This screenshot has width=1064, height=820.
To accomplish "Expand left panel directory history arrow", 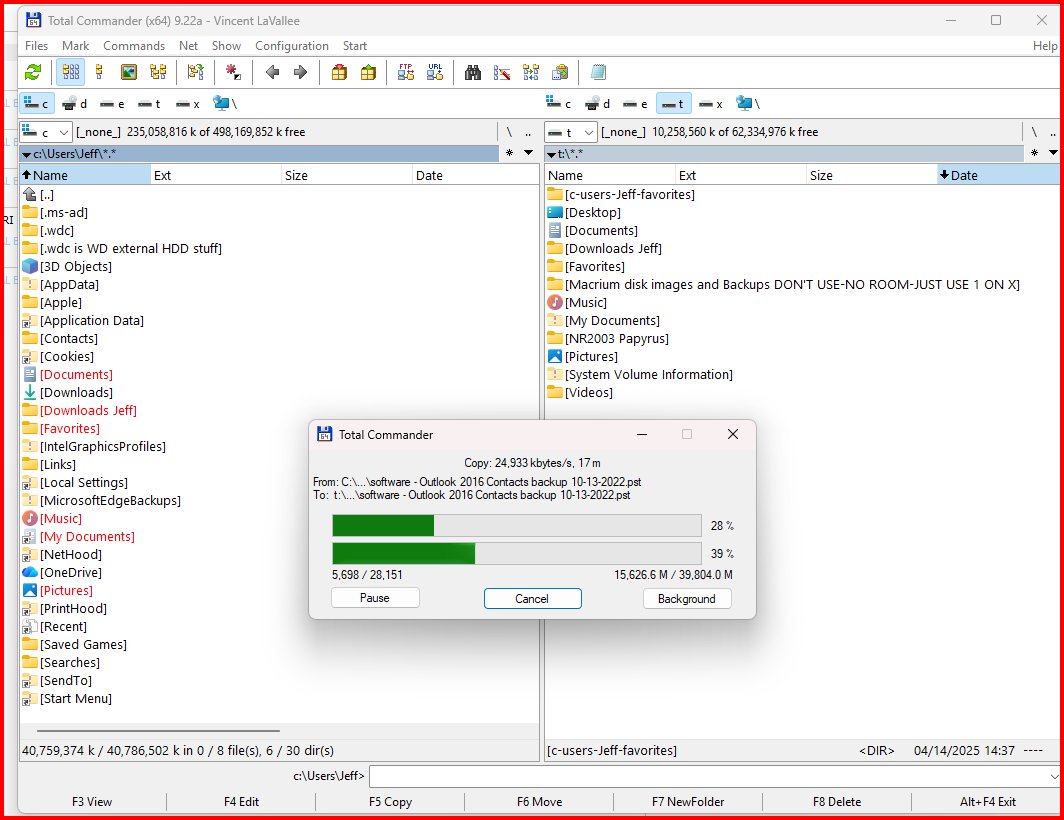I will click(x=528, y=153).
